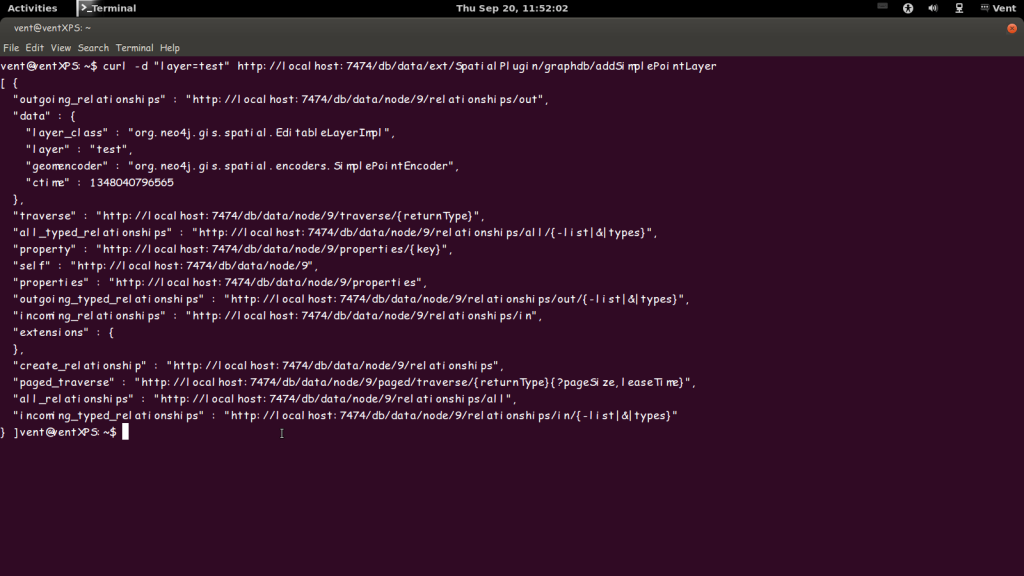This screenshot has height=576, width=1024.
Task: Click the curl command line text
Action: pyautogui.click(x=409, y=66)
